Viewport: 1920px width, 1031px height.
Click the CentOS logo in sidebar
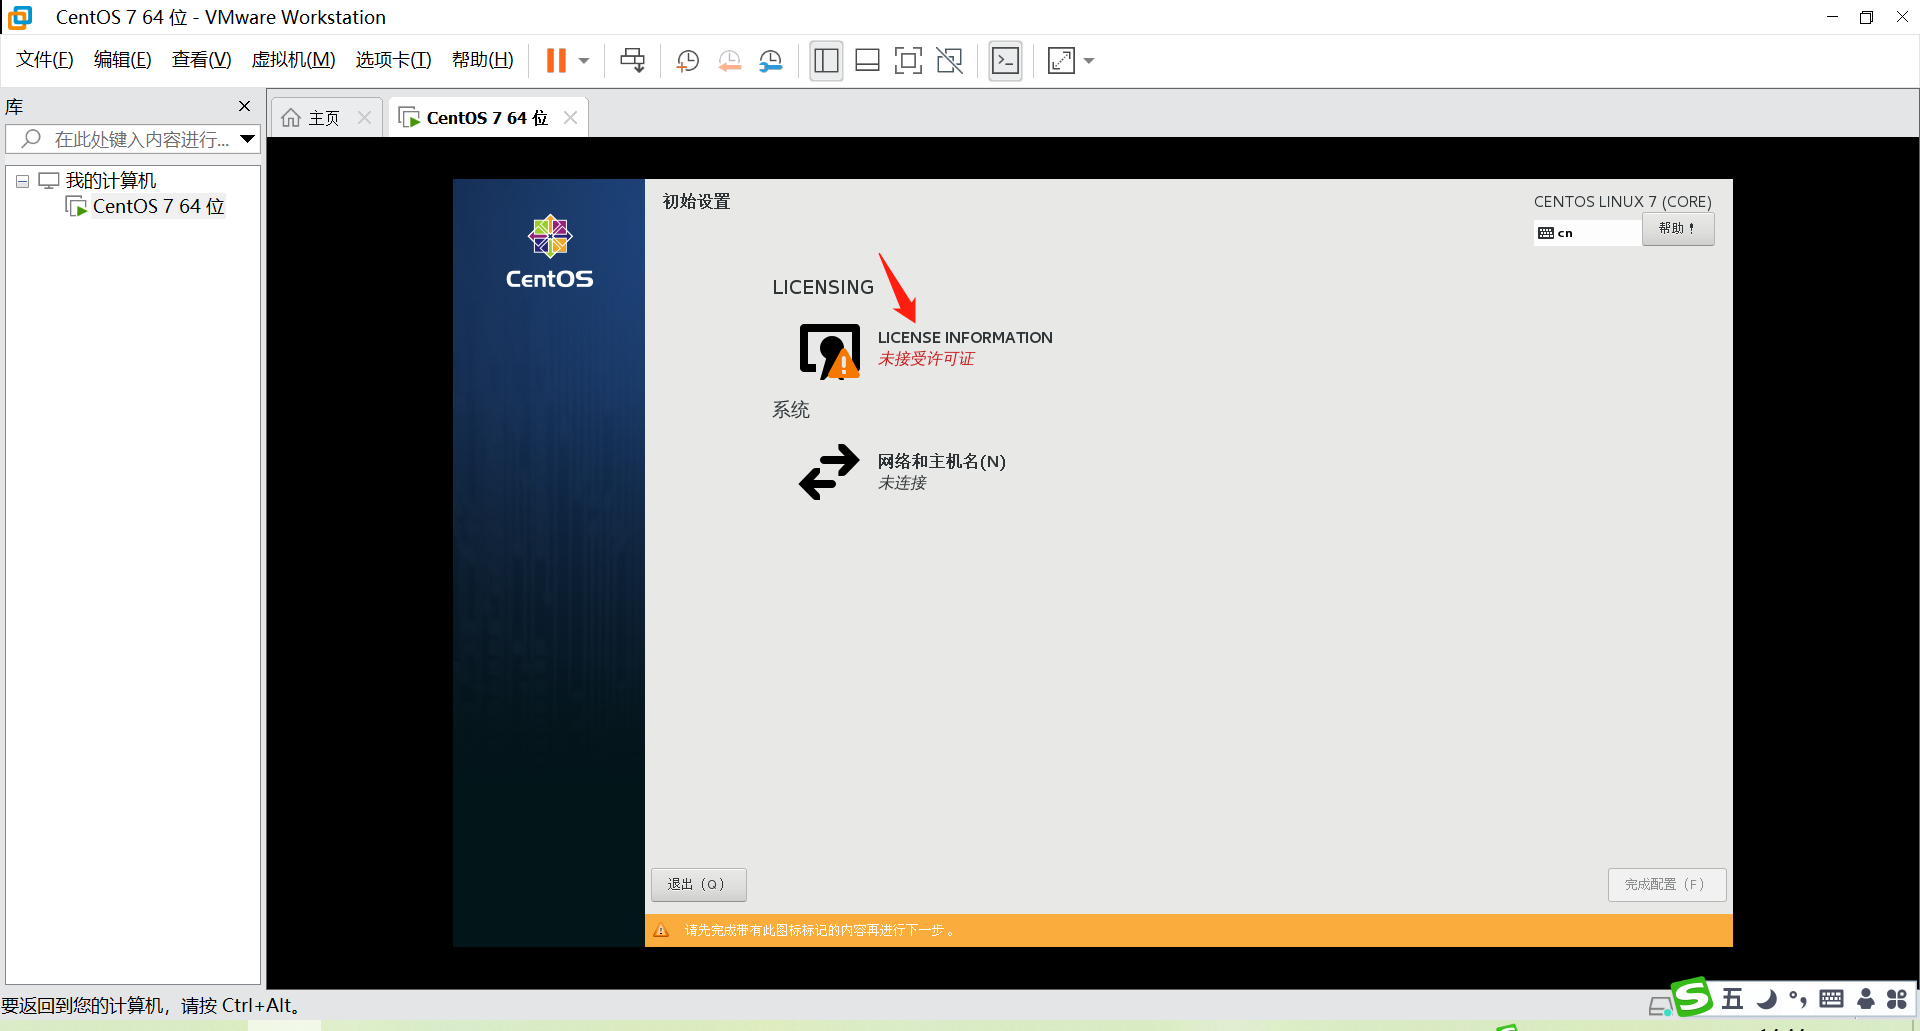tap(550, 252)
